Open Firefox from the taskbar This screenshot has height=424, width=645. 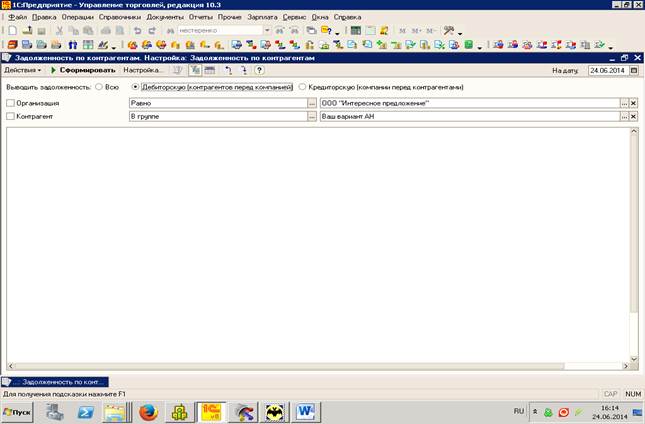pyautogui.click(x=148, y=412)
